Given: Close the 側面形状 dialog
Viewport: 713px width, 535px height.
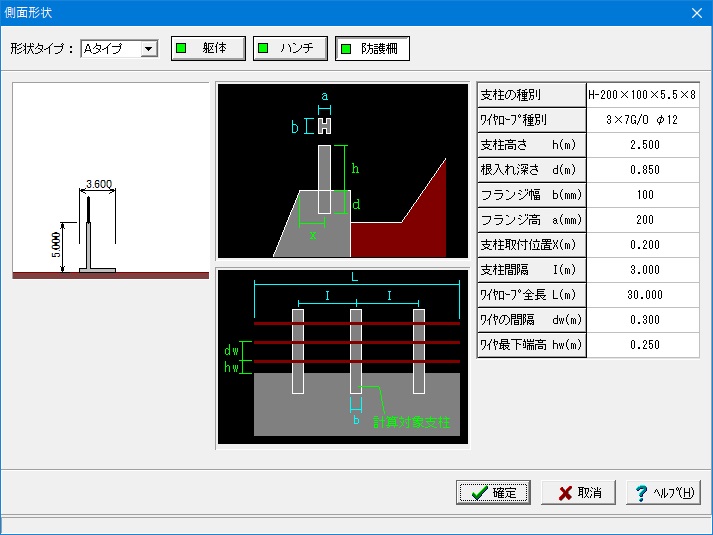Looking at the screenshot, I should pos(697,13).
